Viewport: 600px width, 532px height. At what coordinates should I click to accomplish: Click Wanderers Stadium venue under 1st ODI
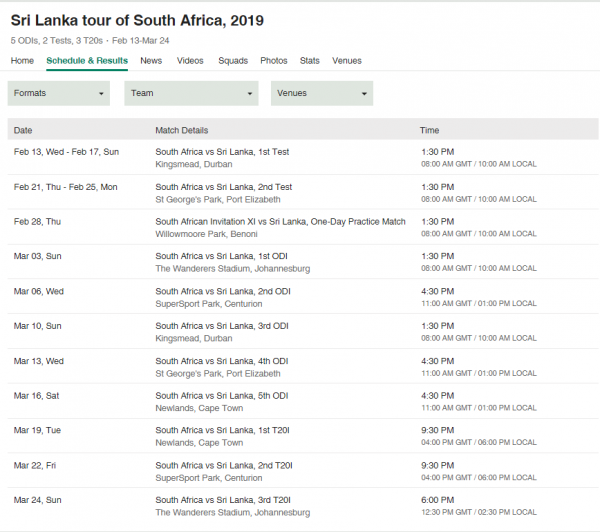[x=233, y=268]
